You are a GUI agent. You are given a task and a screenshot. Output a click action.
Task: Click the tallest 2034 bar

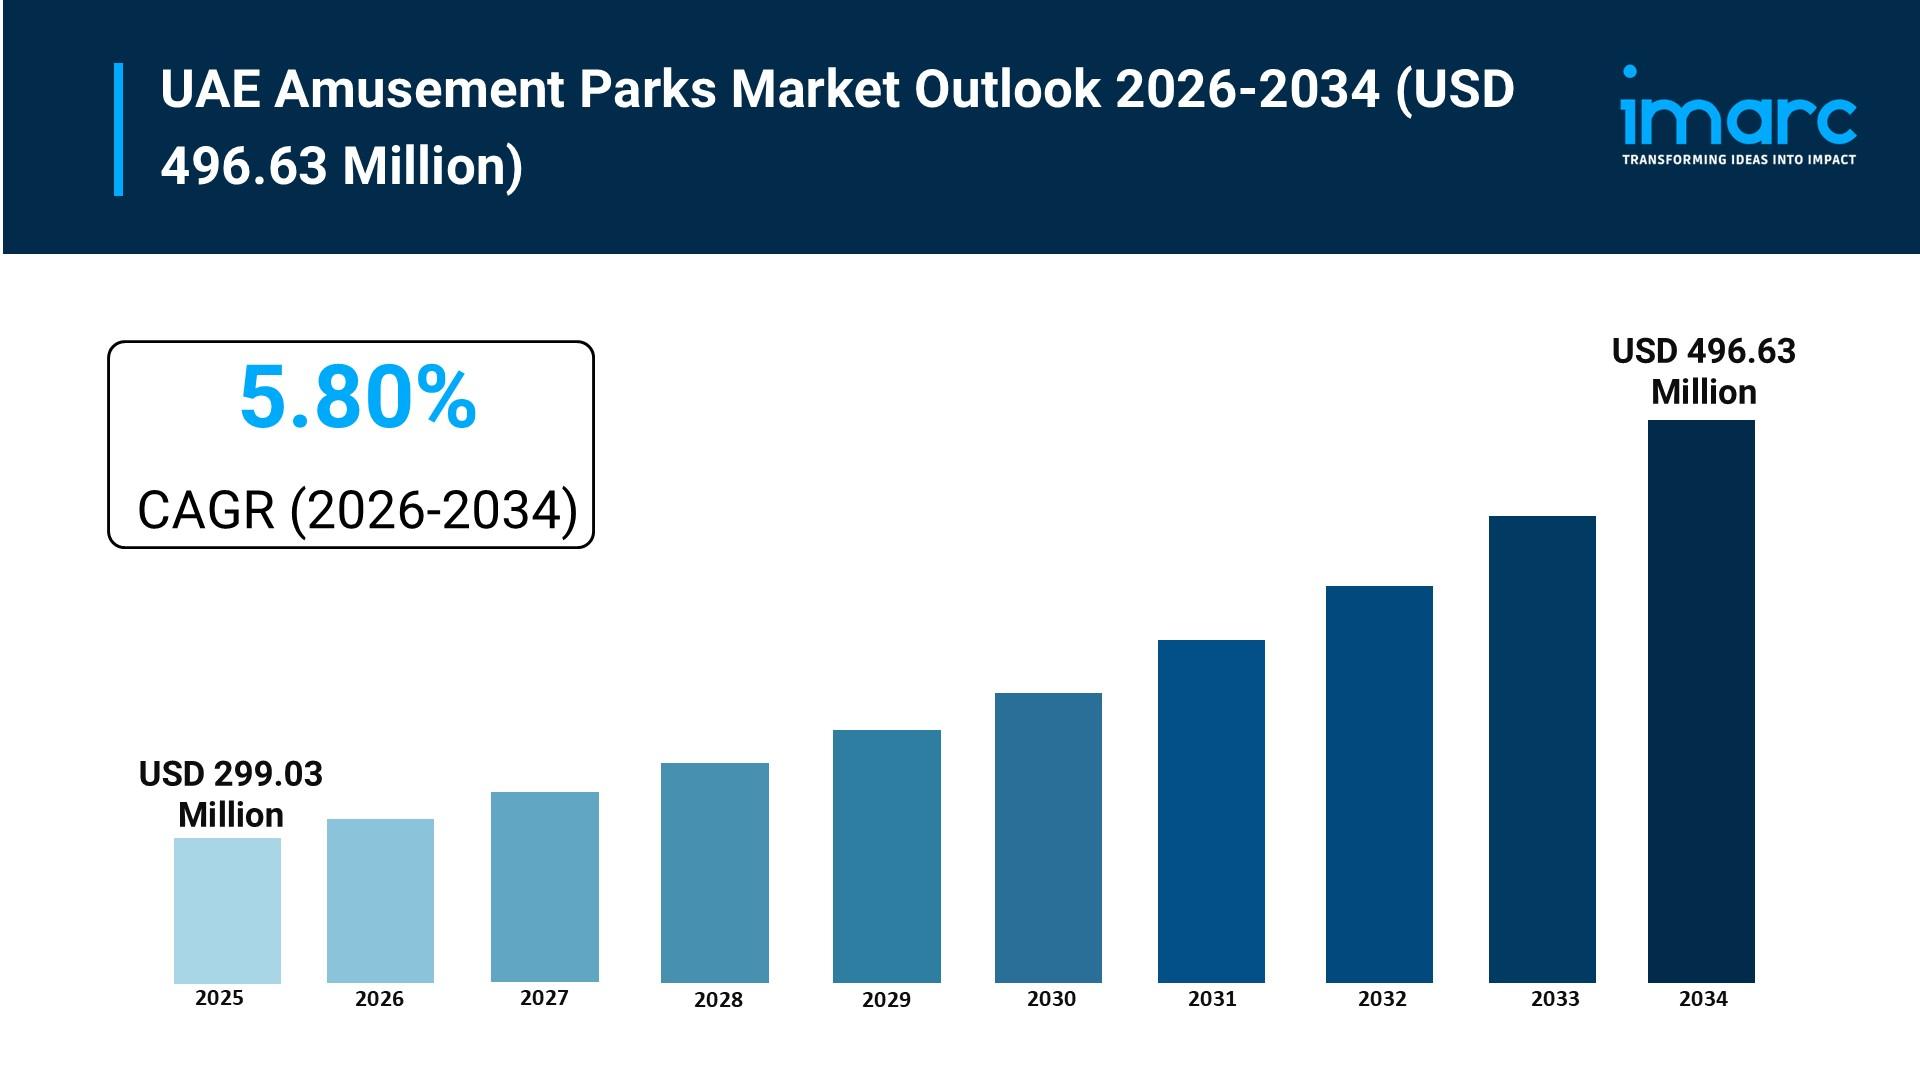(1701, 701)
